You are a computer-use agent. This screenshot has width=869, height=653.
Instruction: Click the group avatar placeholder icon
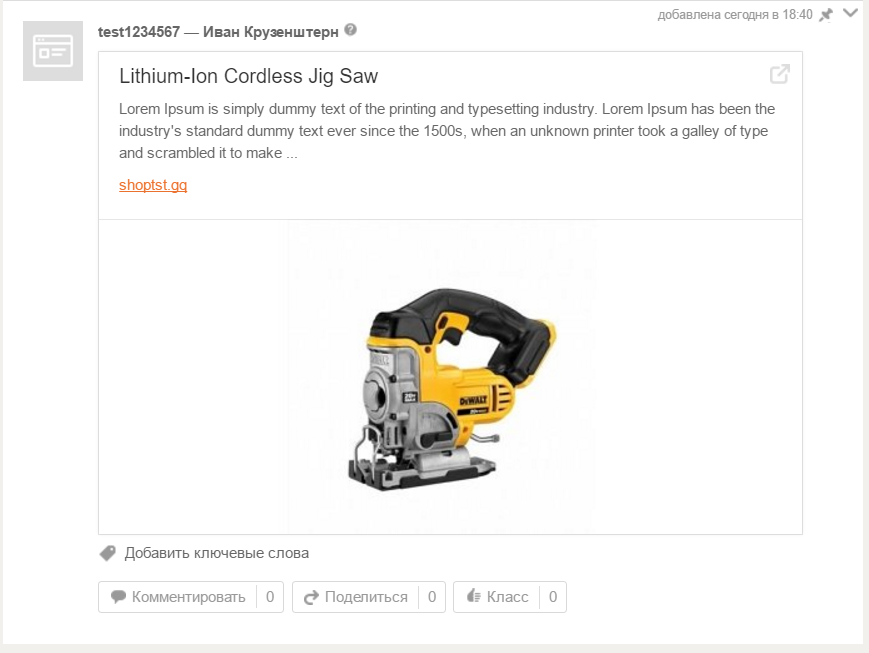pyautogui.click(x=53, y=51)
